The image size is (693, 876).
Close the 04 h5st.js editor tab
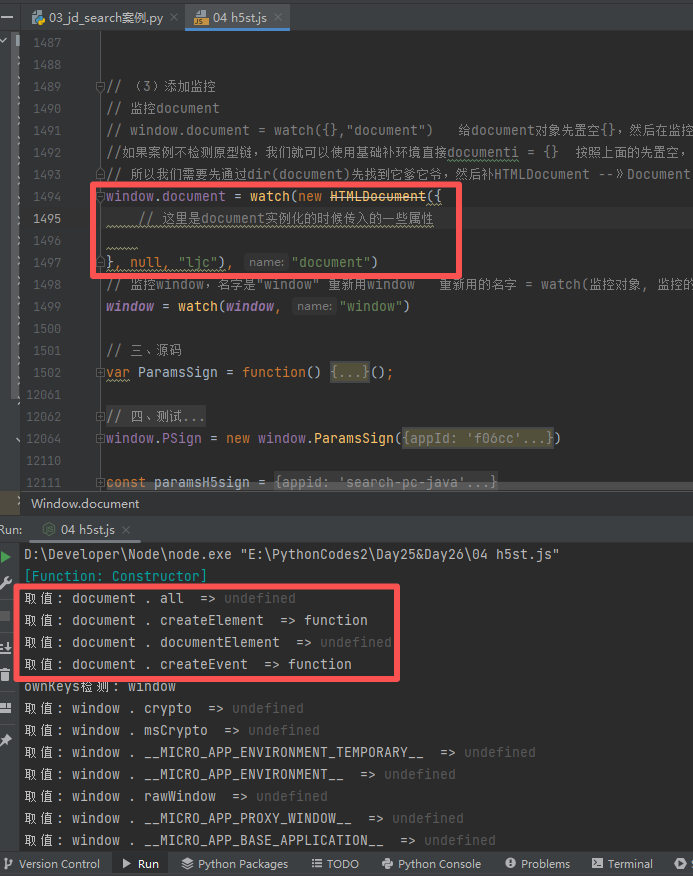[x=278, y=18]
